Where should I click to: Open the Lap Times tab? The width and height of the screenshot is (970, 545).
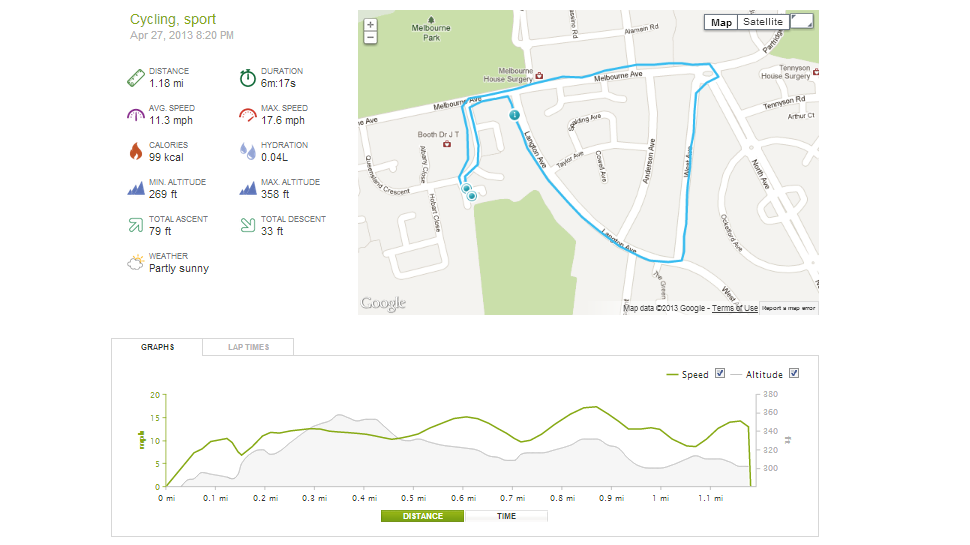point(248,347)
